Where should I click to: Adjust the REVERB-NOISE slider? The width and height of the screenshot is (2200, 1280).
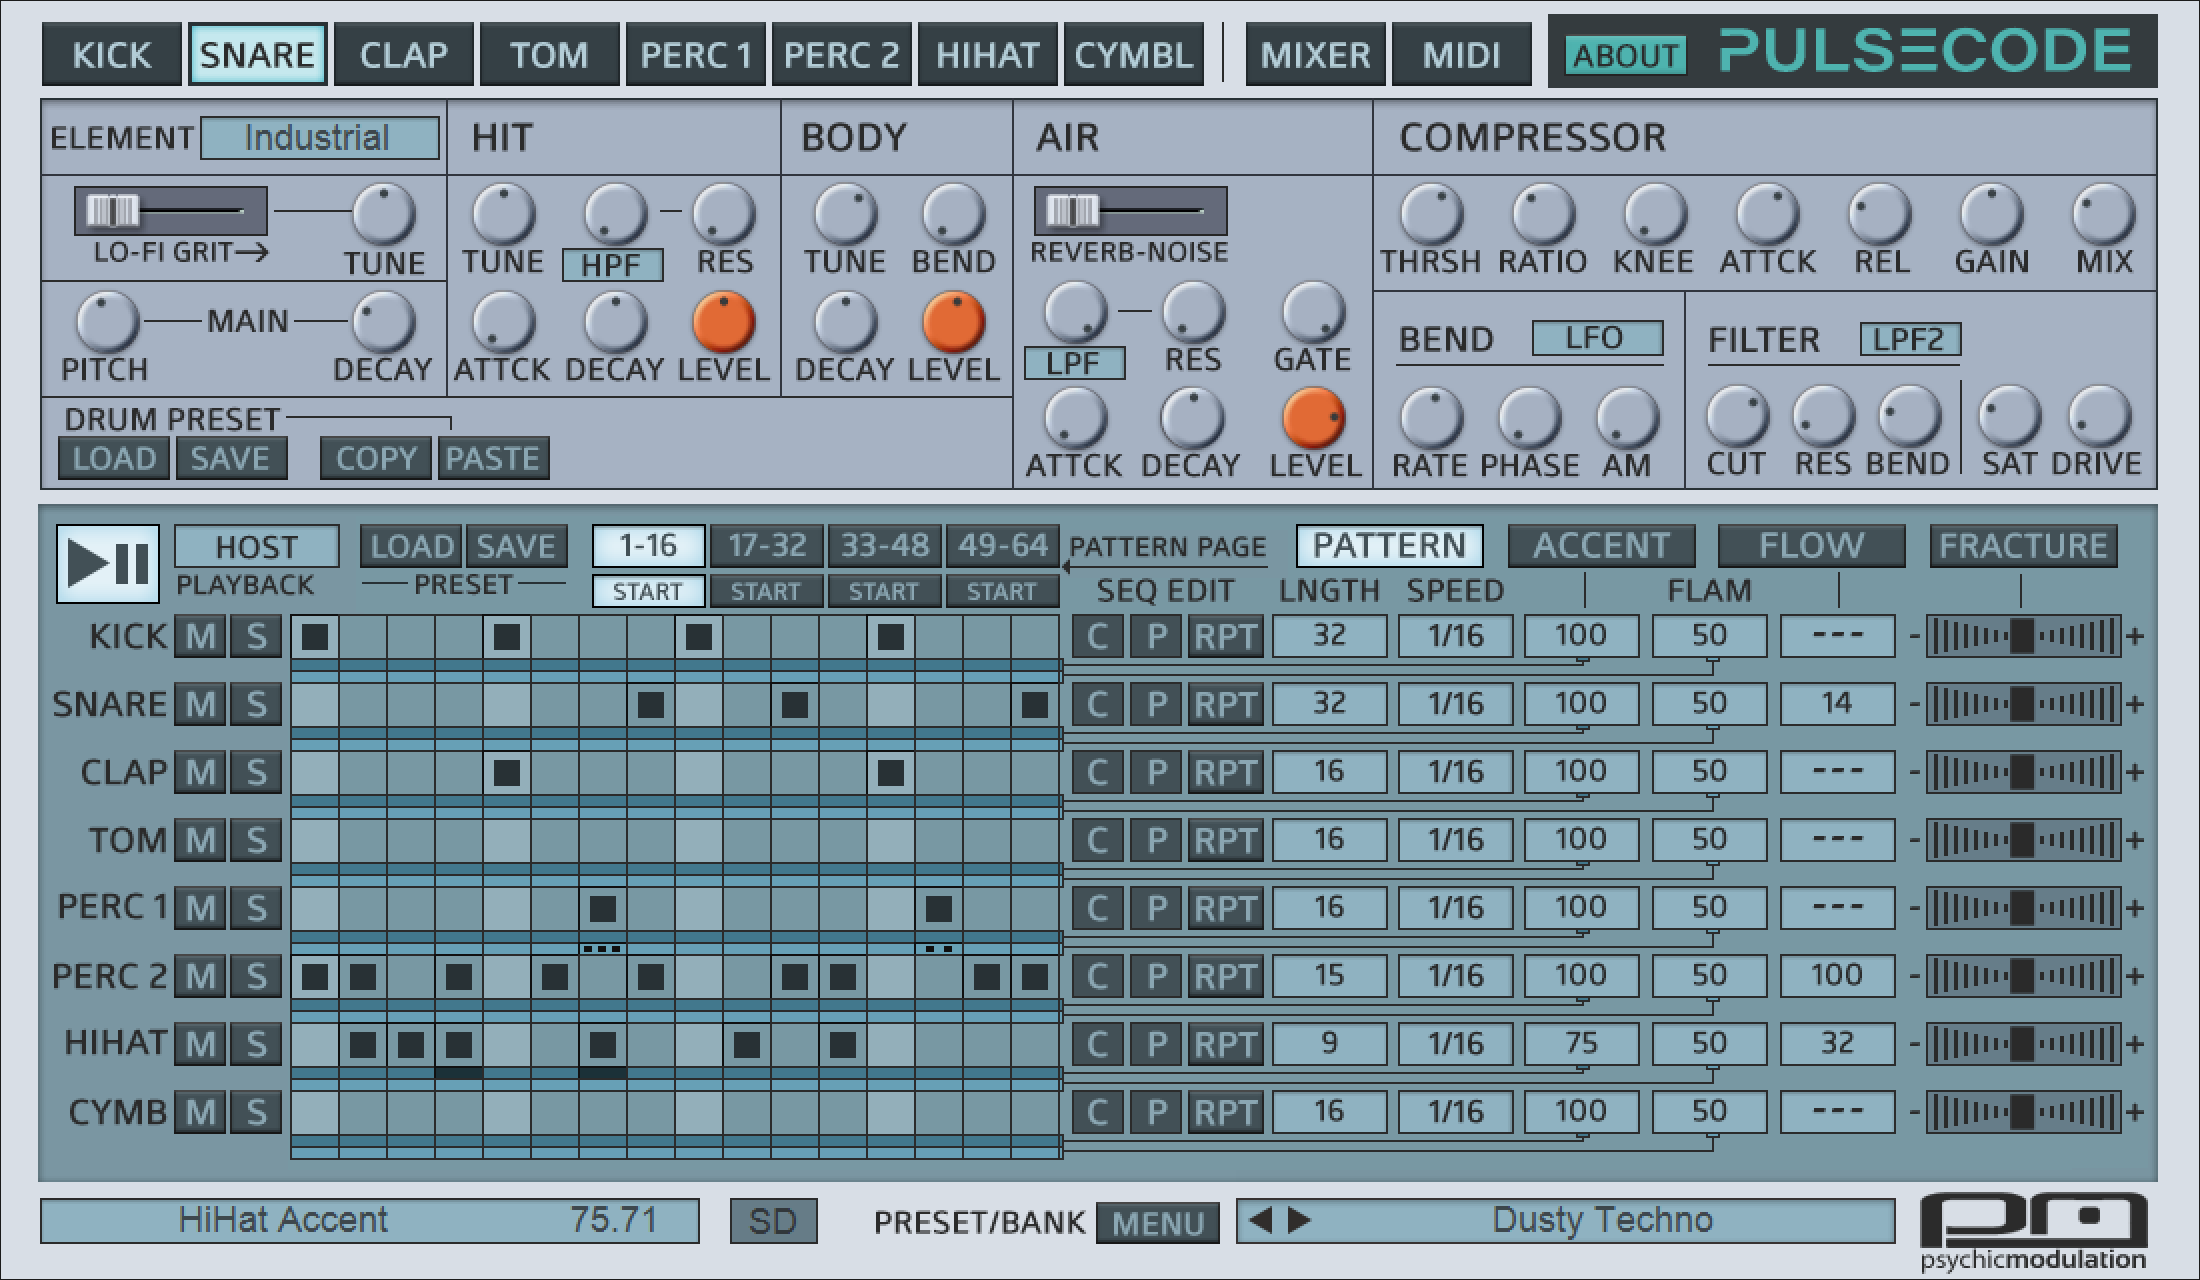[1130, 211]
